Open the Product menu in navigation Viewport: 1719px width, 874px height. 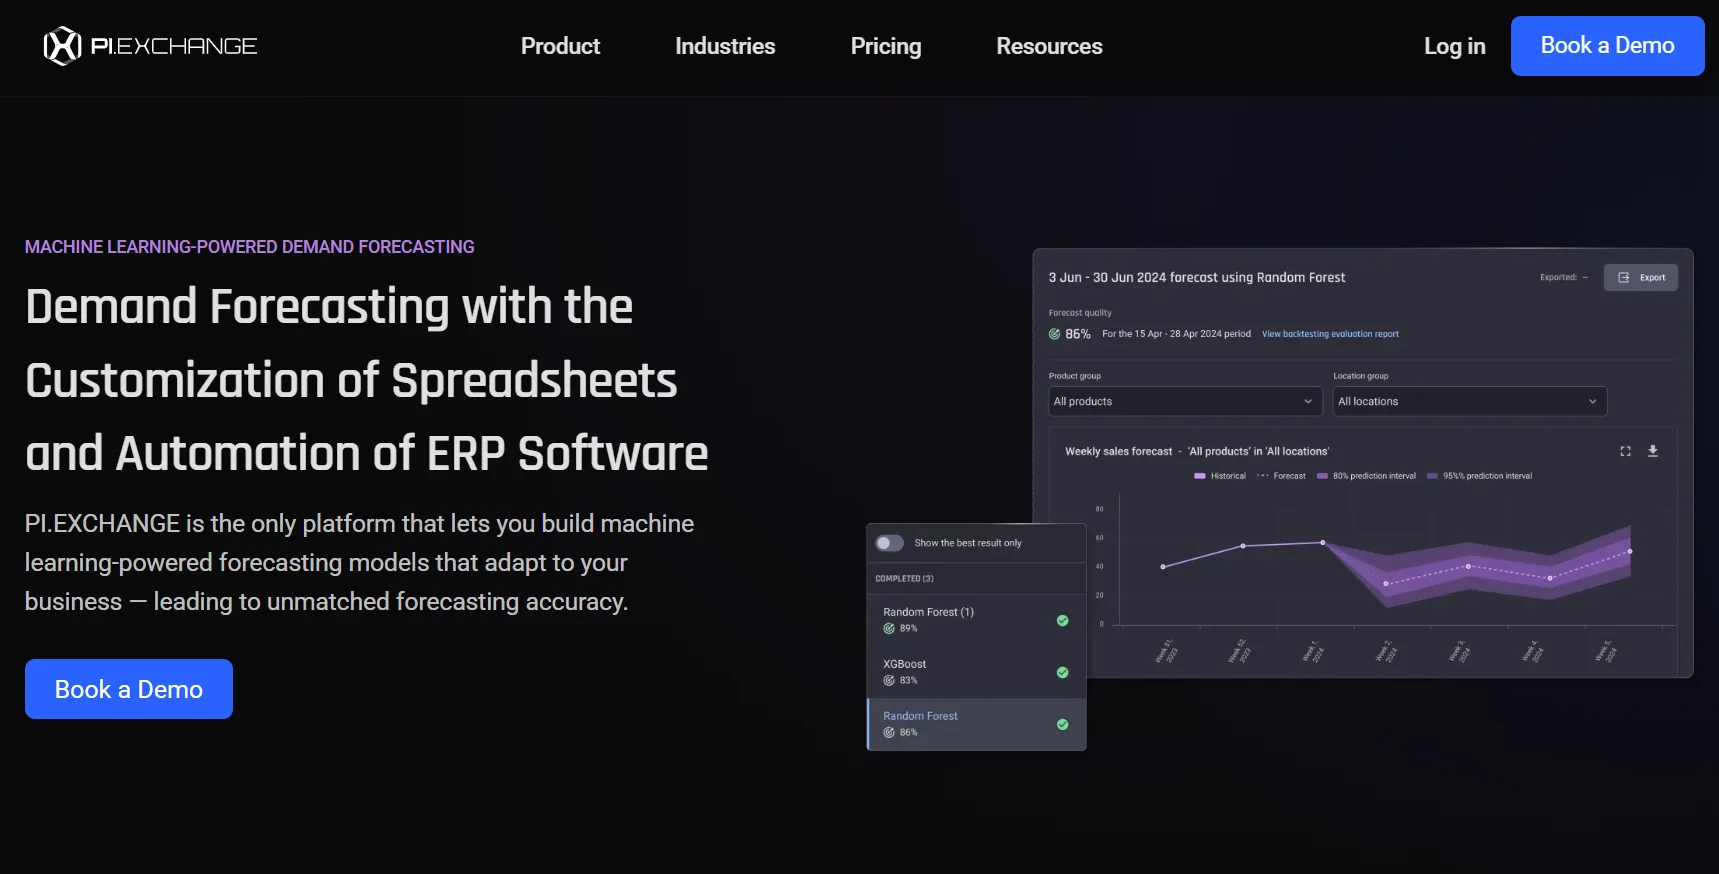pyautogui.click(x=560, y=46)
